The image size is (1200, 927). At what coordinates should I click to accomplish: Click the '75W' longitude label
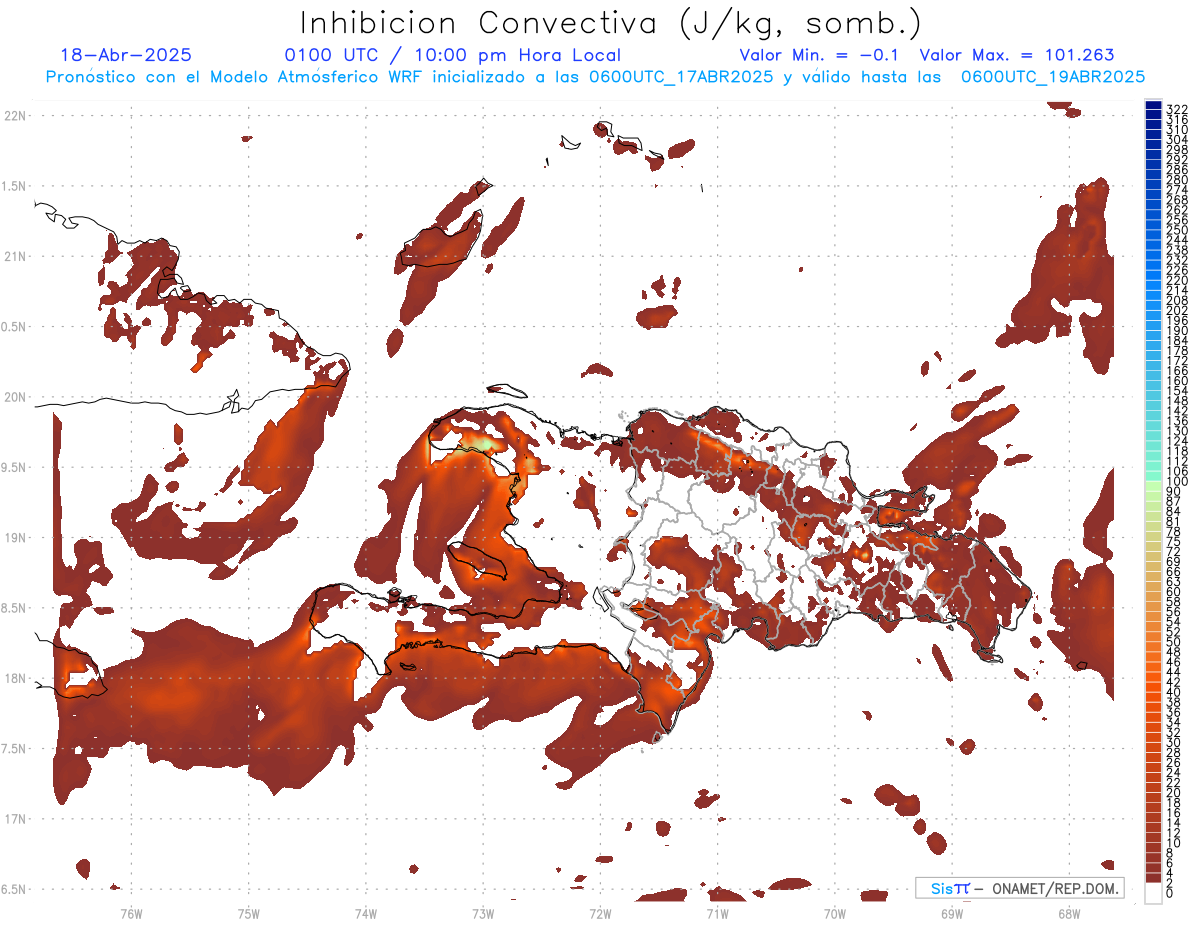pos(249,913)
